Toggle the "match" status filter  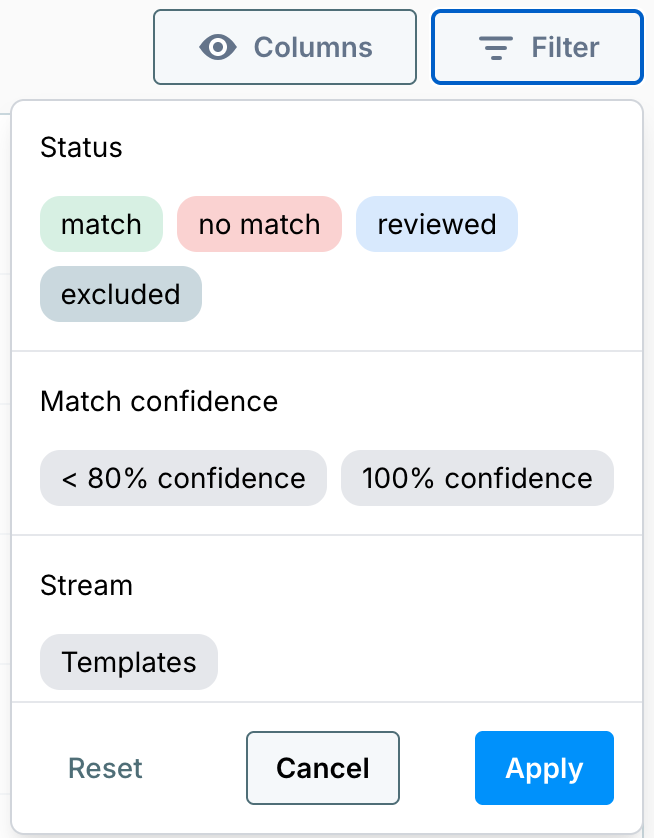point(101,224)
